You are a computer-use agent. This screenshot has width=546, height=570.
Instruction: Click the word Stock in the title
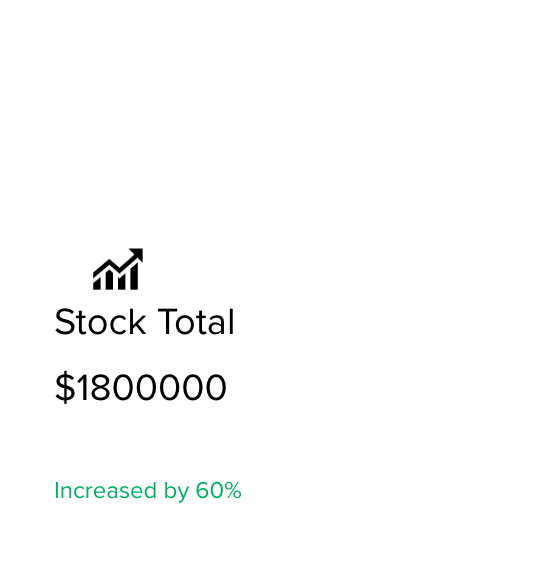tap(100, 322)
